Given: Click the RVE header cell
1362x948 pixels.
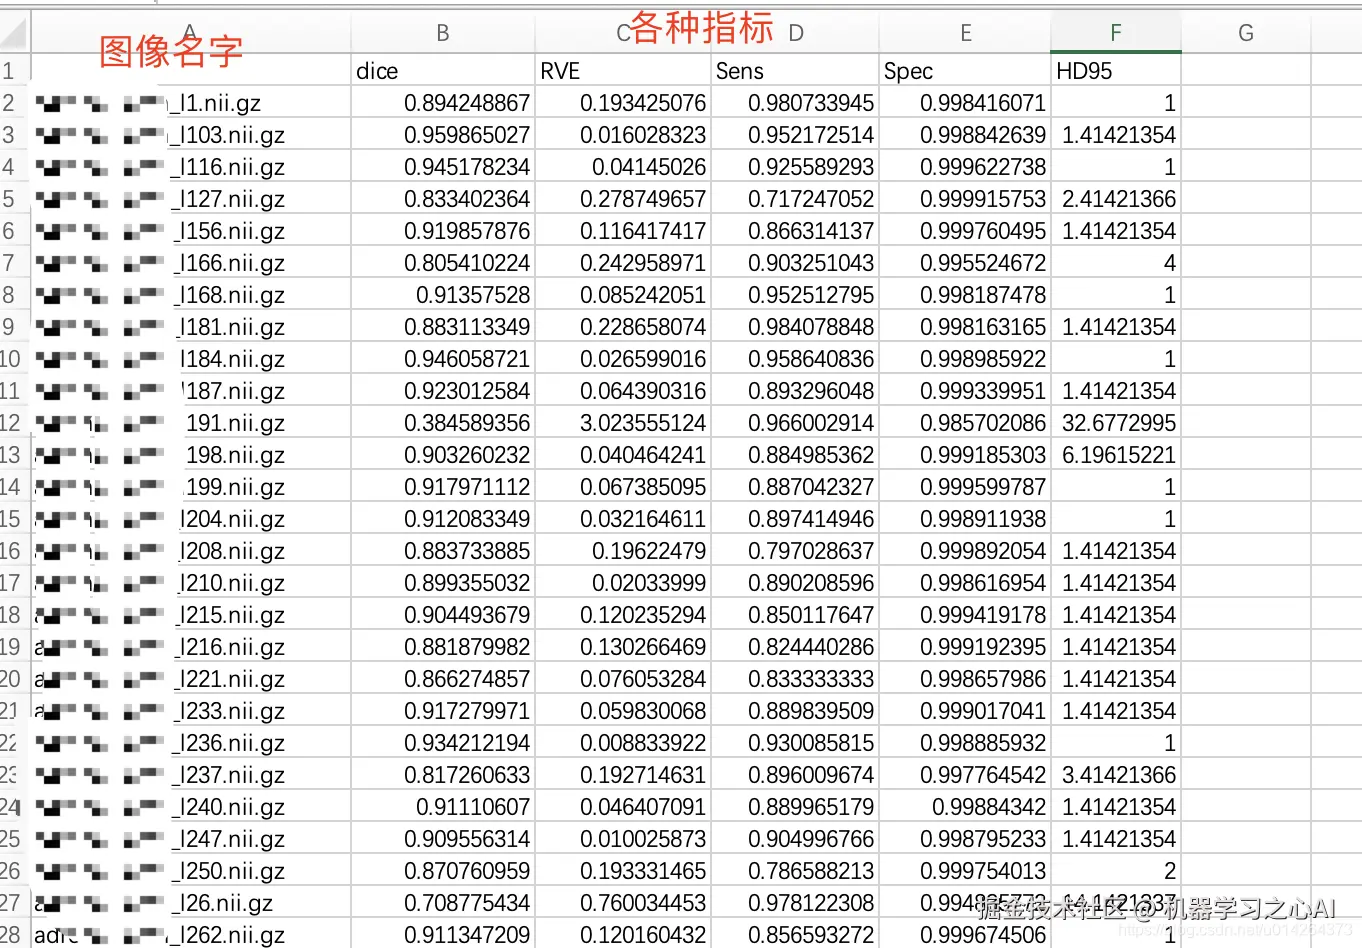Looking at the screenshot, I should point(623,71).
